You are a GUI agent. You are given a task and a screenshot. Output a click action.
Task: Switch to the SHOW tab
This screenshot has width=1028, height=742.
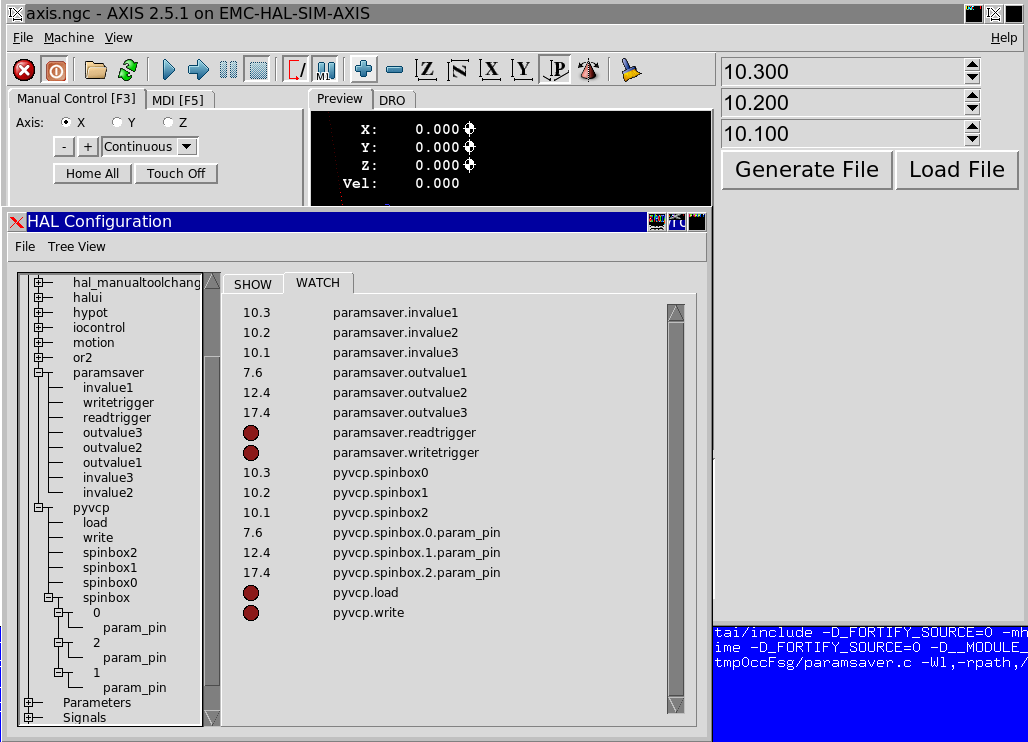pos(252,284)
